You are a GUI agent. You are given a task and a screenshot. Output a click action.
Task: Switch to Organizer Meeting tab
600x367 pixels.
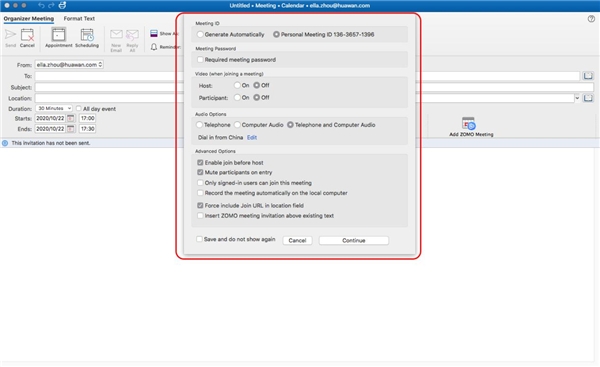pos(29,18)
